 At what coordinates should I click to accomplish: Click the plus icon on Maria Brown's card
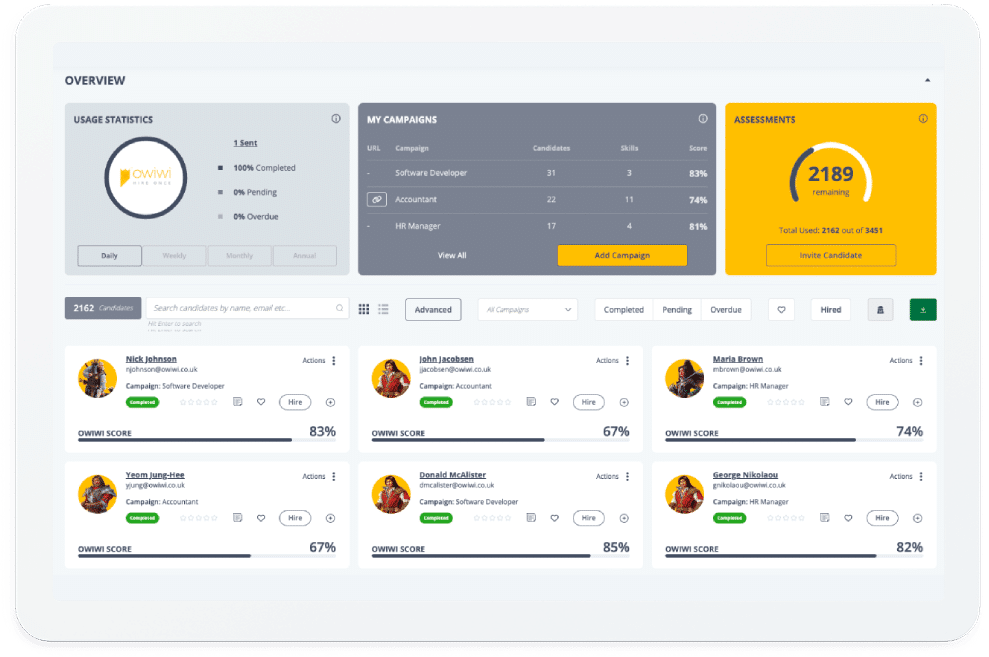point(917,402)
